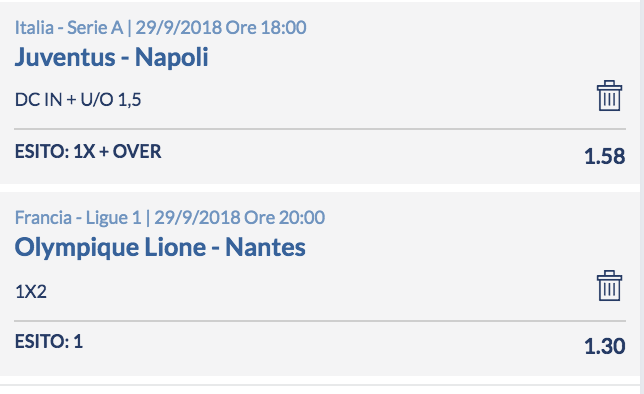Remove Olympique Lione - Nantes selection via trash icon
The width and height of the screenshot is (644, 394).
610,286
